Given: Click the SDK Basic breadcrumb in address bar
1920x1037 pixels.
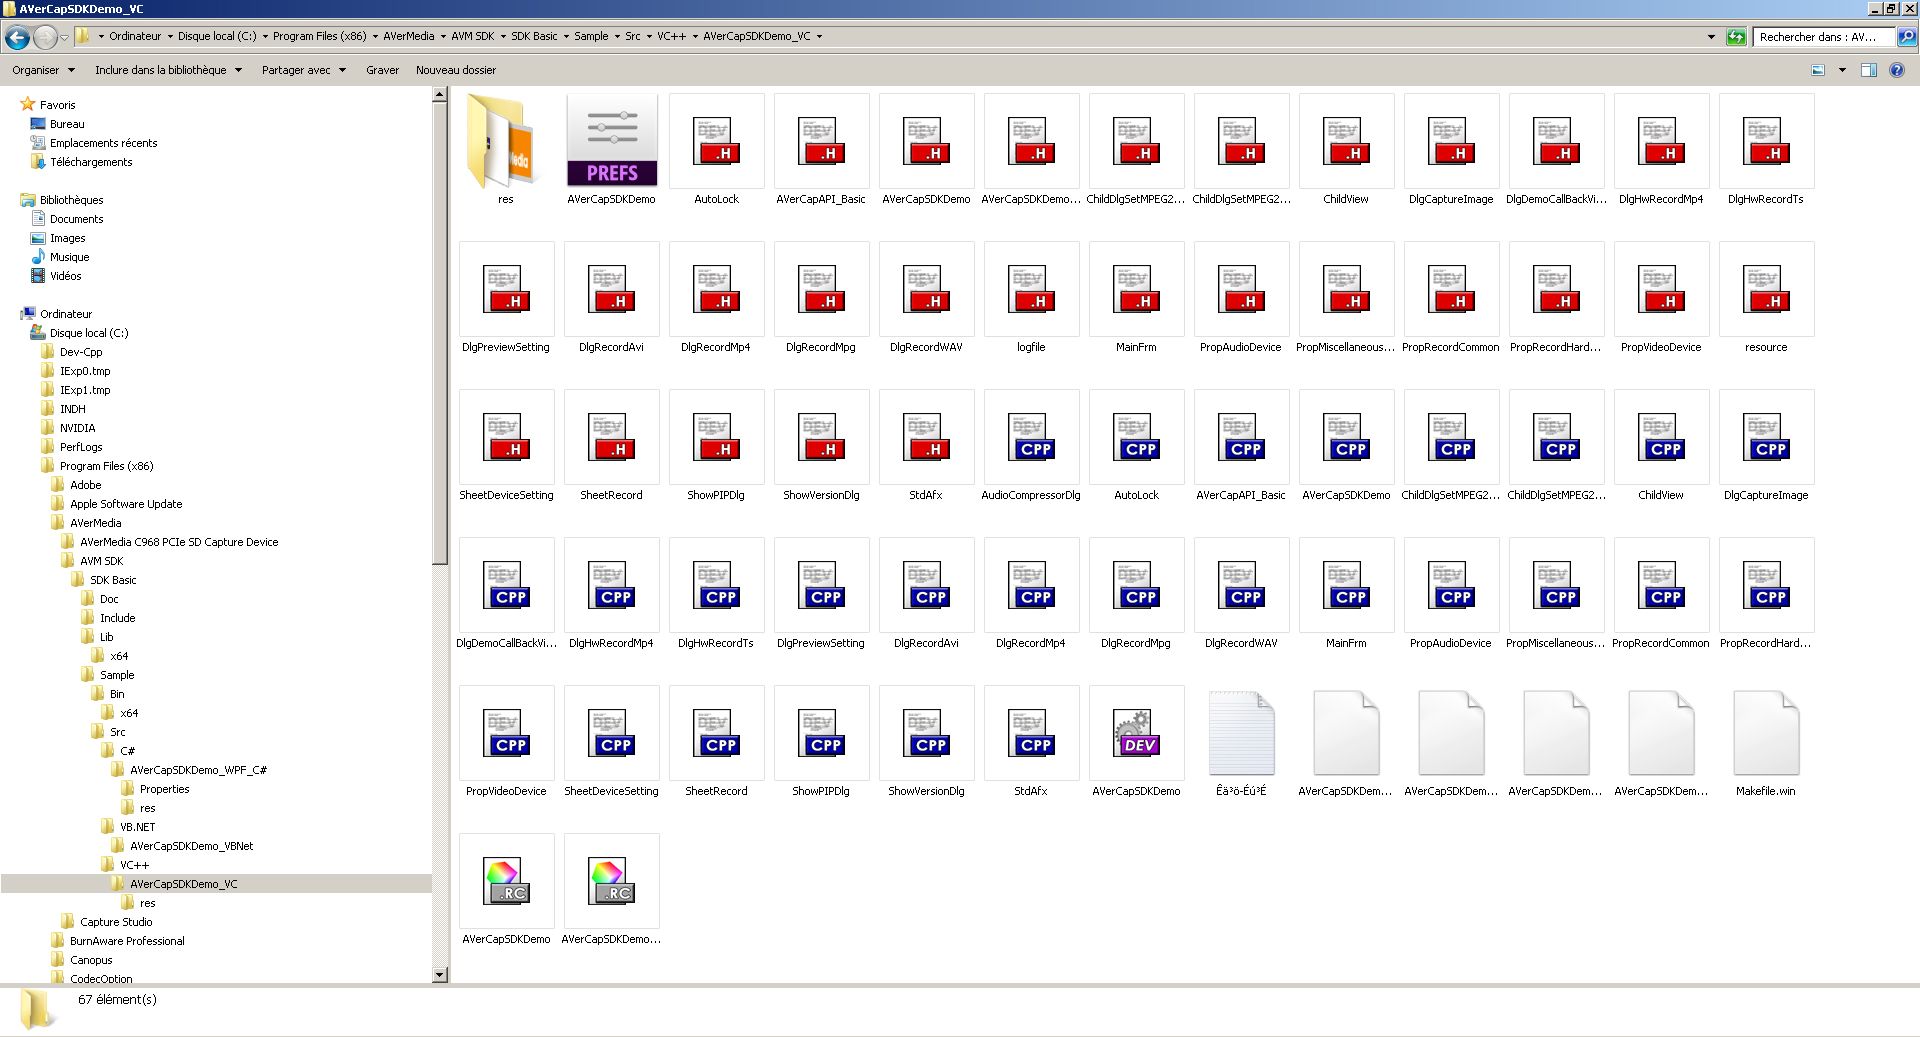Looking at the screenshot, I should point(534,37).
